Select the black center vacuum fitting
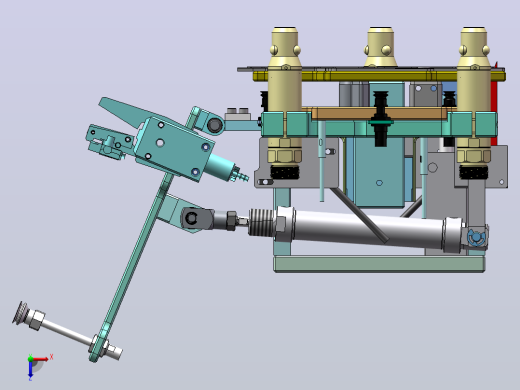Screen dimensions: 520x390 (x=381, y=118)
